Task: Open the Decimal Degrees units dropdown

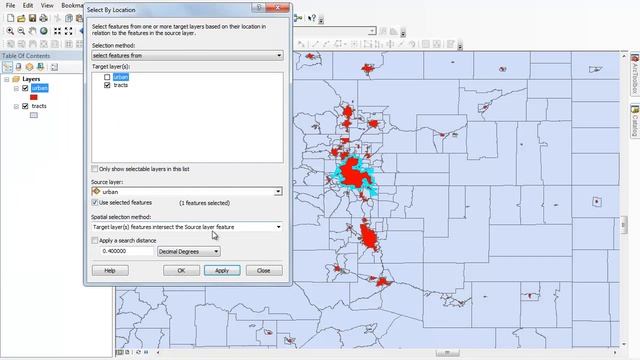Action: (189, 251)
